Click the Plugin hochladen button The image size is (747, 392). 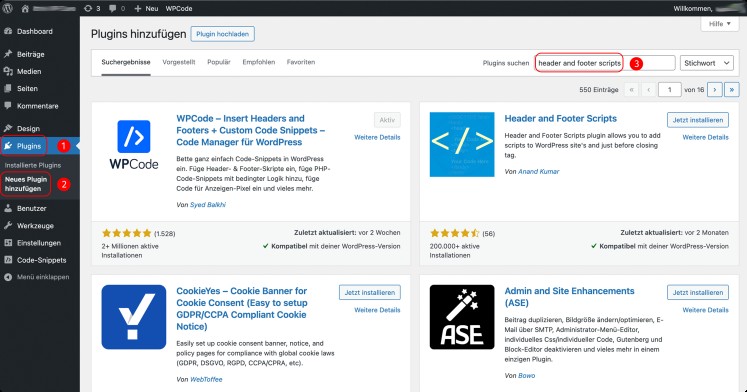pyautogui.click(x=222, y=34)
